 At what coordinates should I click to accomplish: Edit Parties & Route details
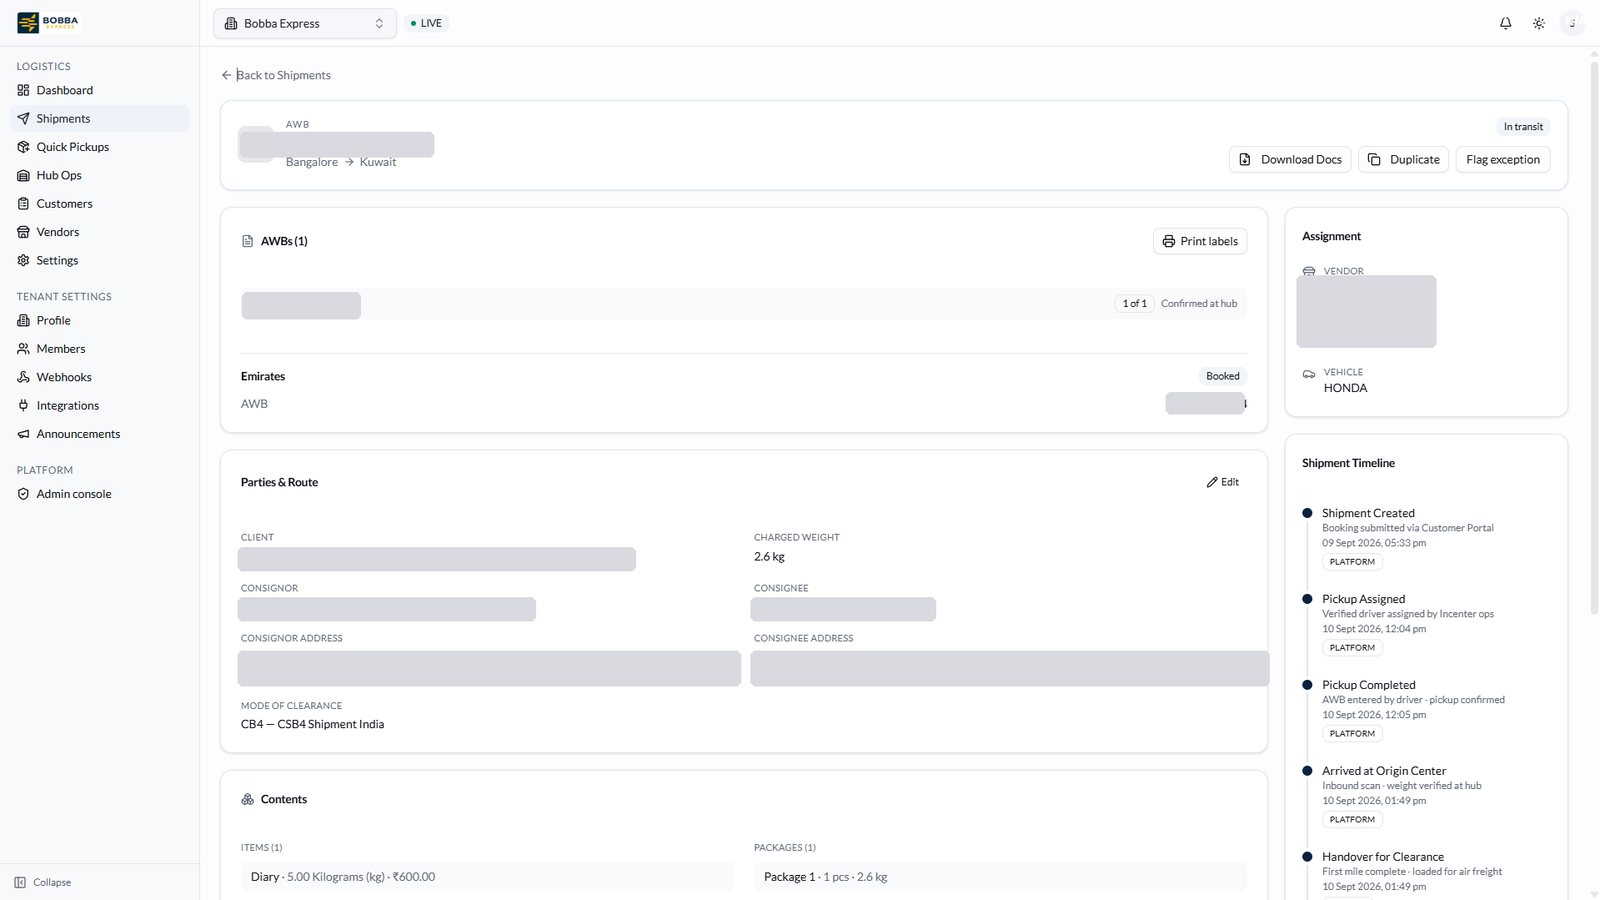point(1222,482)
